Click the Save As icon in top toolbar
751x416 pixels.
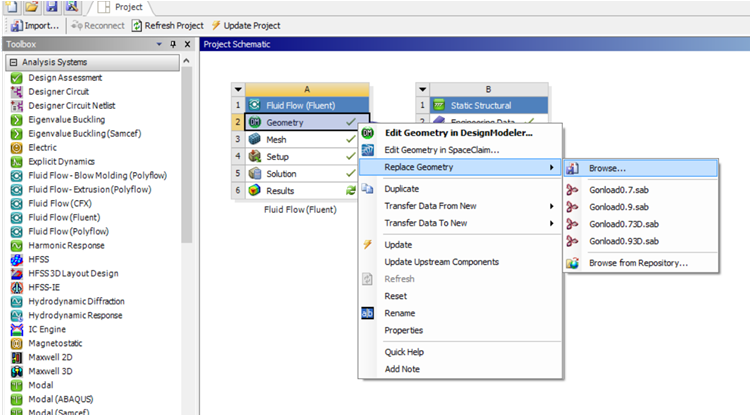click(71, 6)
